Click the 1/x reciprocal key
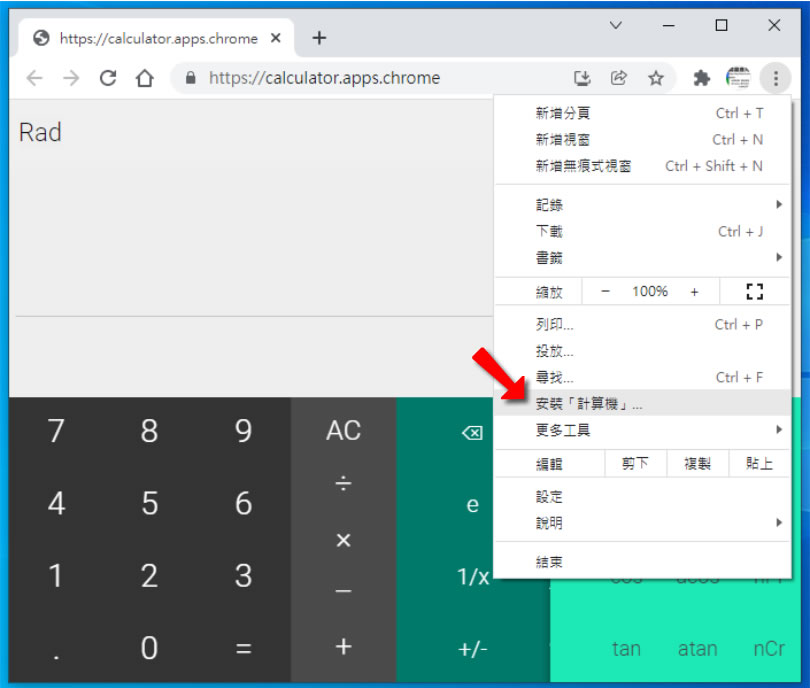The image size is (810, 688). (473, 576)
